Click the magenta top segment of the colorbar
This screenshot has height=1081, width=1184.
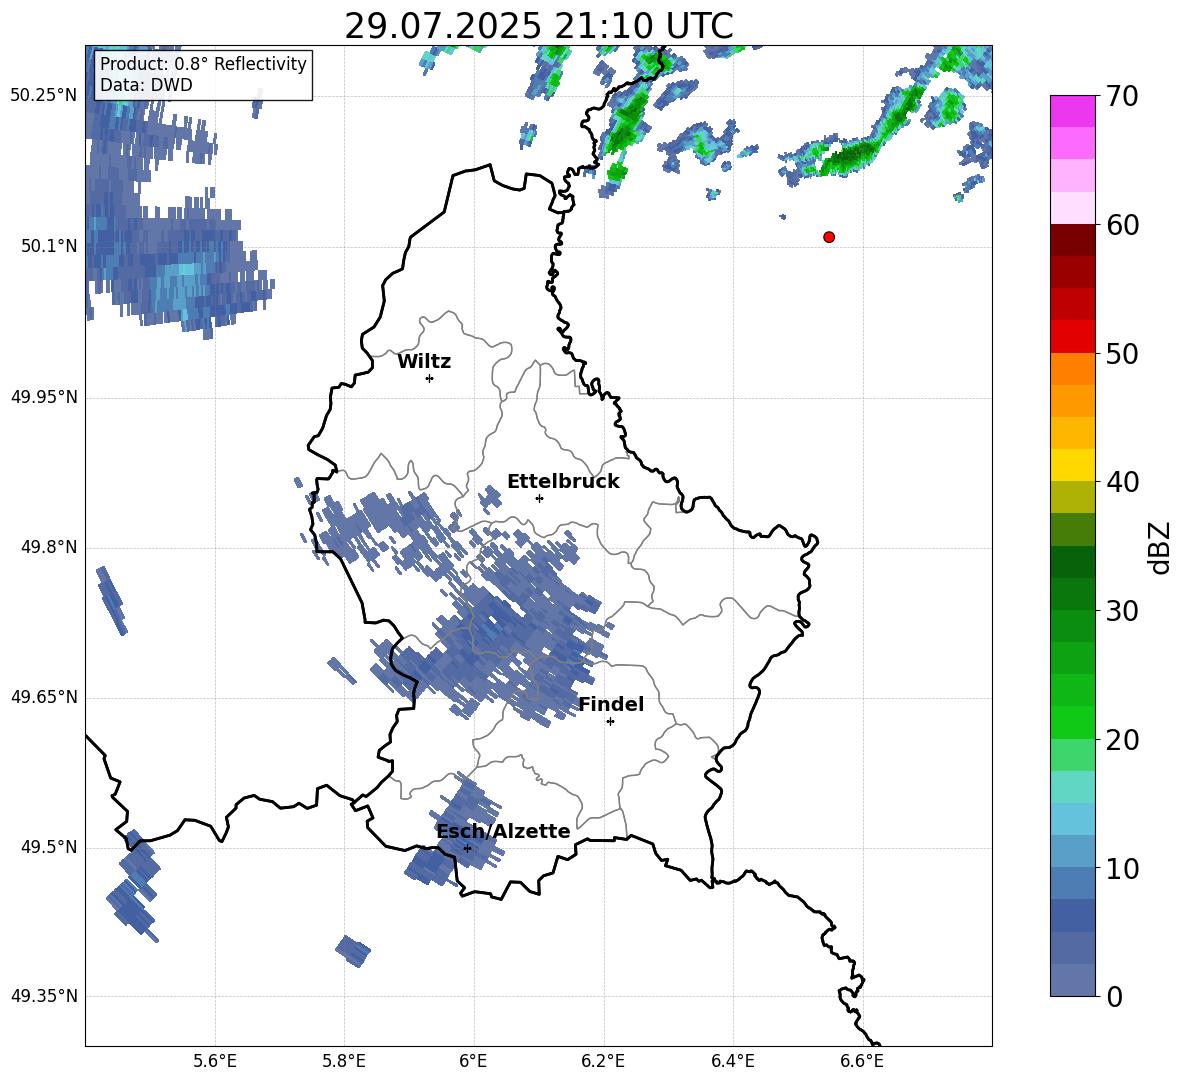1072,111
